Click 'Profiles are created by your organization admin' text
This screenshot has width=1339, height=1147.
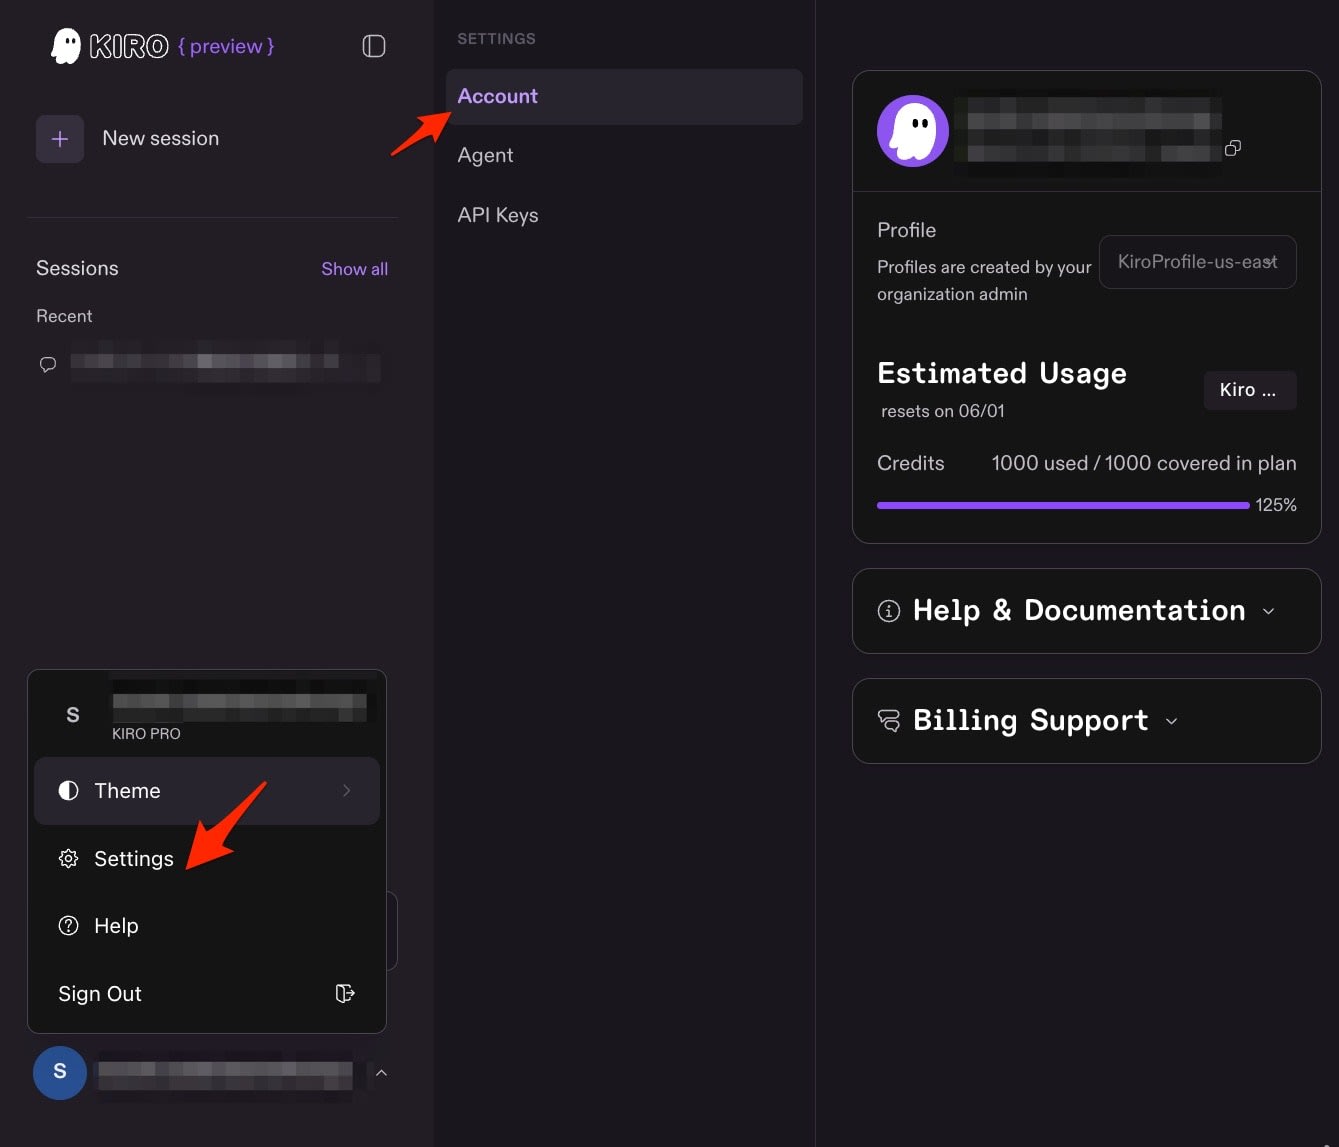coord(984,281)
